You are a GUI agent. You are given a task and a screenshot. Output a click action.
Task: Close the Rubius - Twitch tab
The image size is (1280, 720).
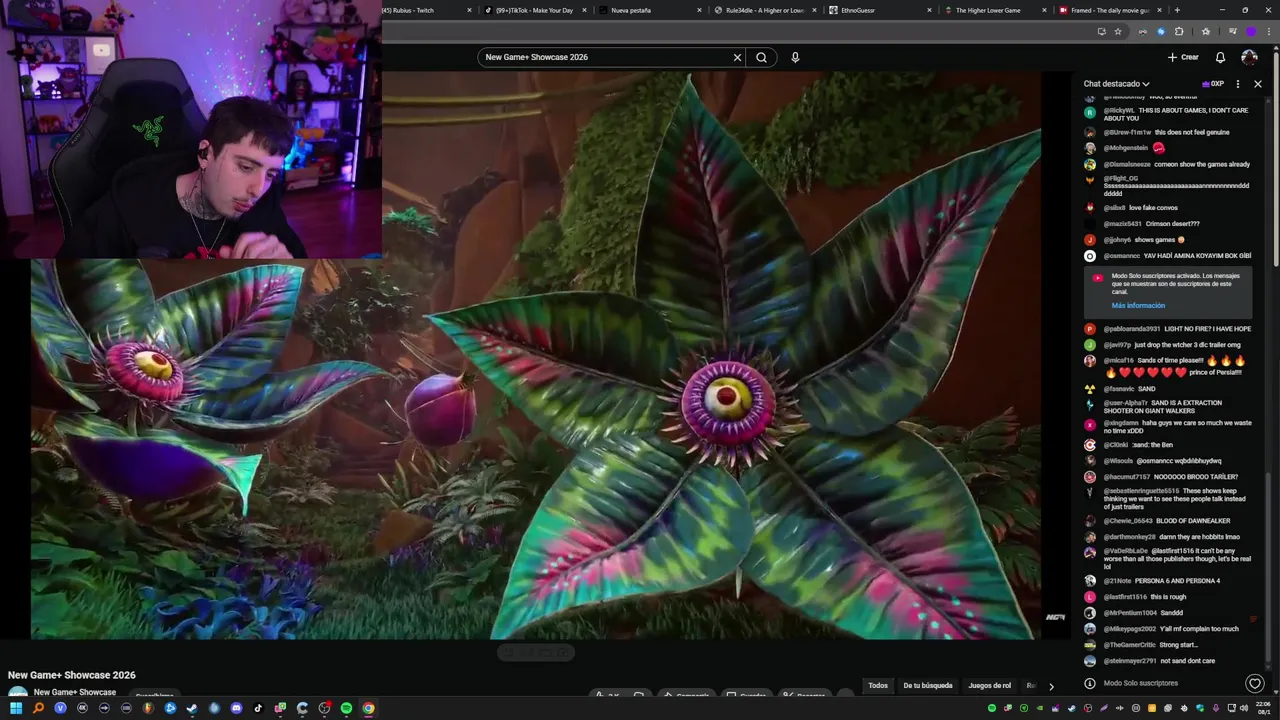tap(469, 10)
